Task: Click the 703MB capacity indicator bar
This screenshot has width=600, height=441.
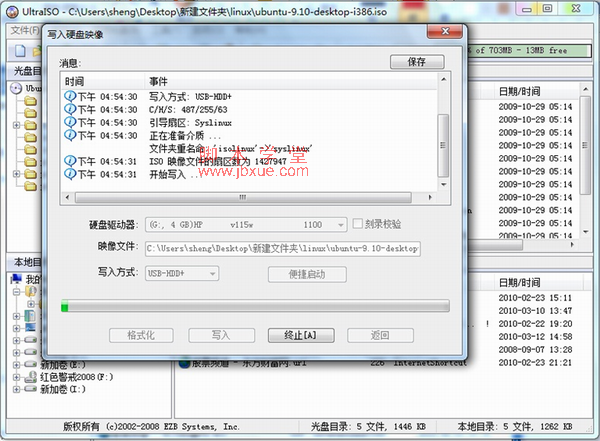Action: point(530,51)
